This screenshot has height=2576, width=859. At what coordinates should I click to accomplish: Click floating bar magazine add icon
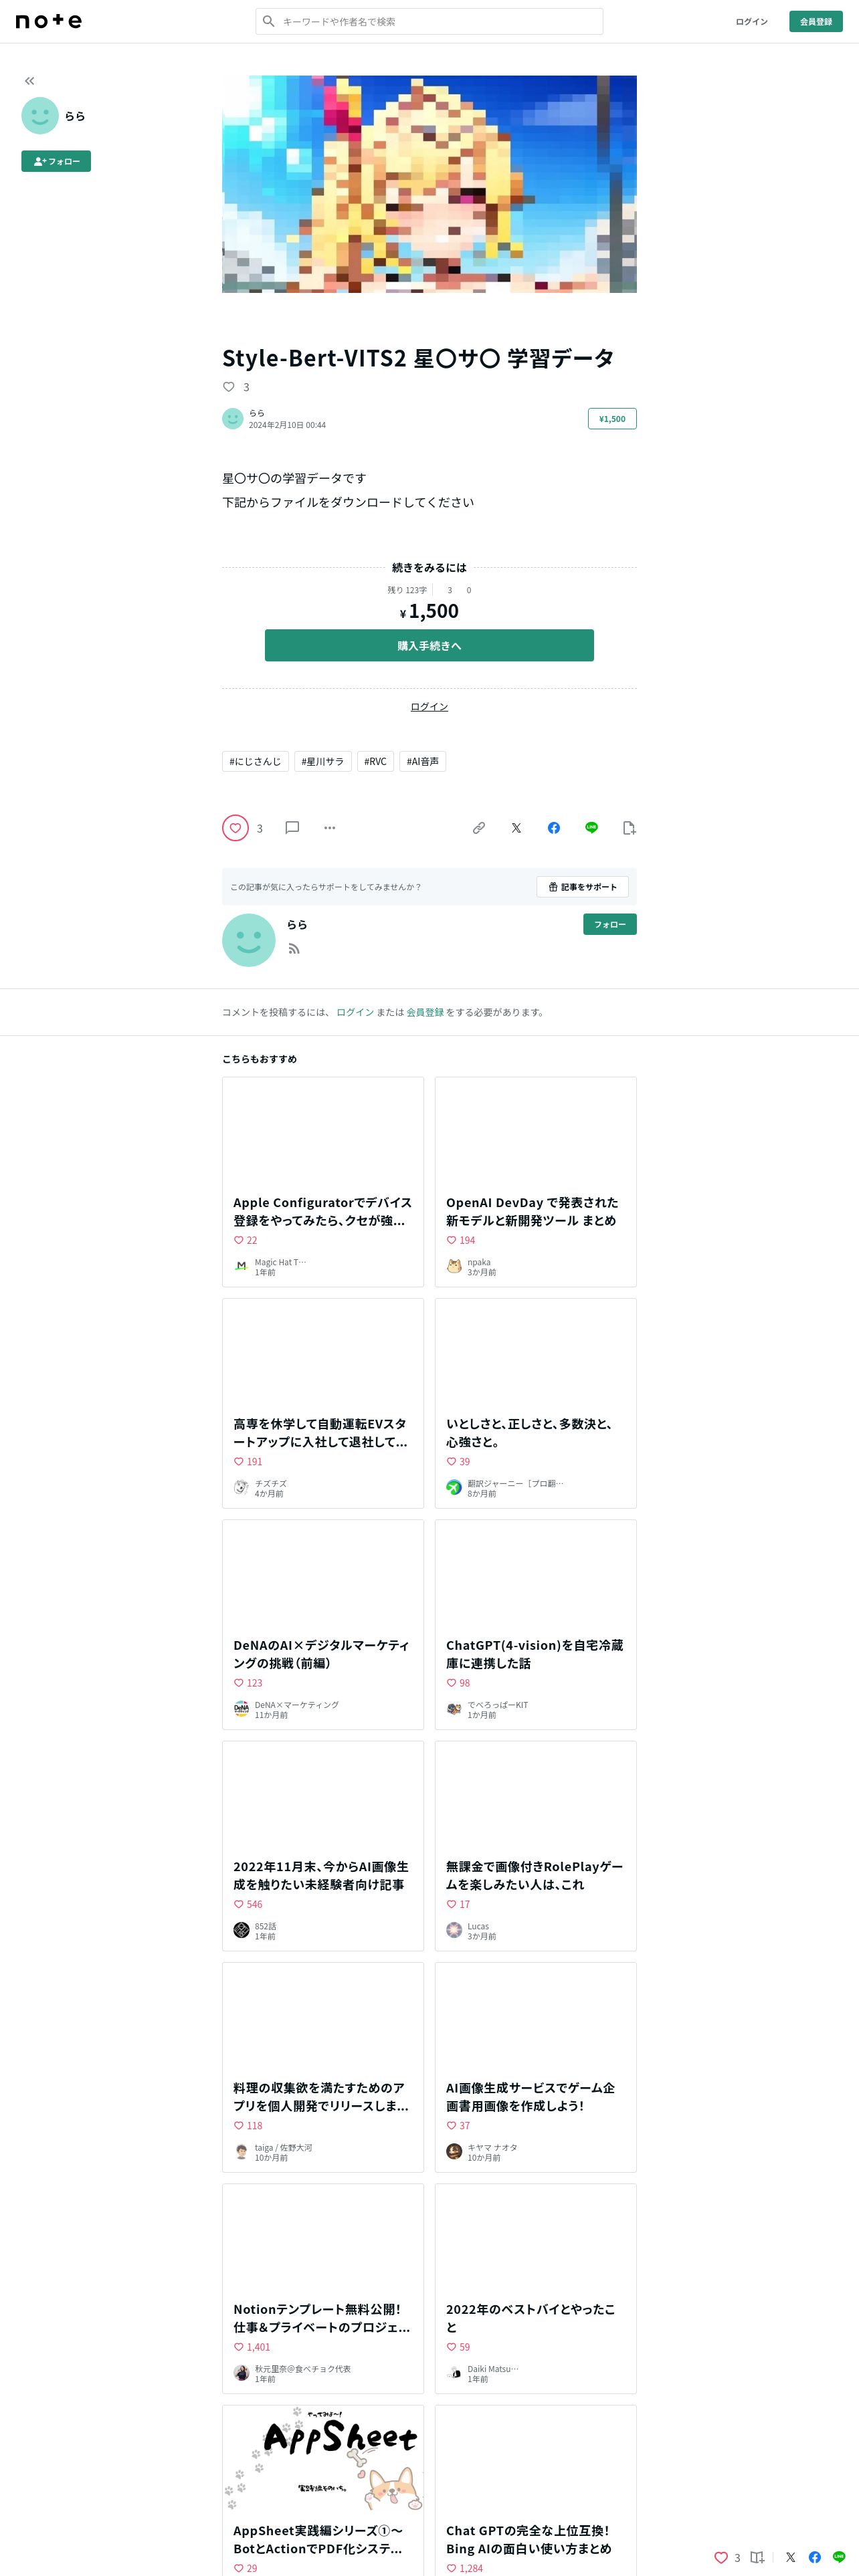[x=757, y=2557]
